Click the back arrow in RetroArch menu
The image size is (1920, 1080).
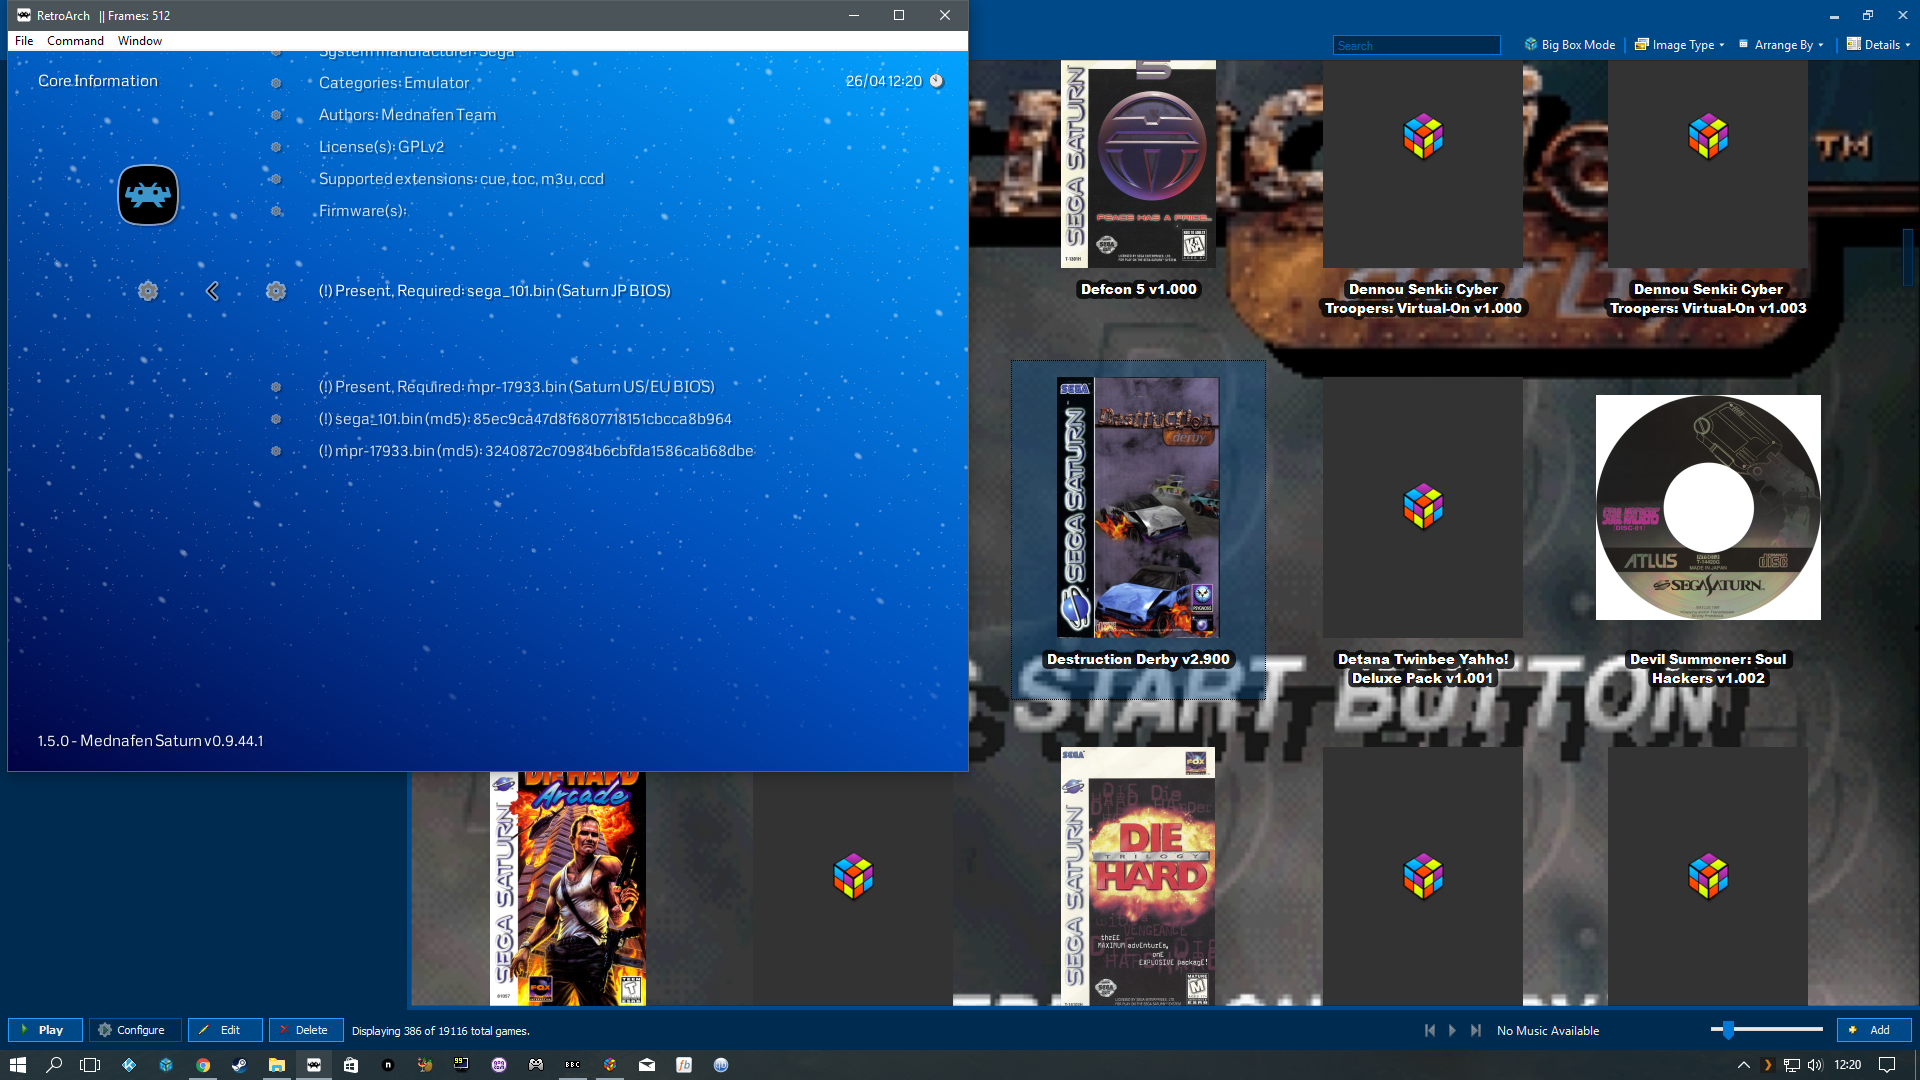click(212, 291)
